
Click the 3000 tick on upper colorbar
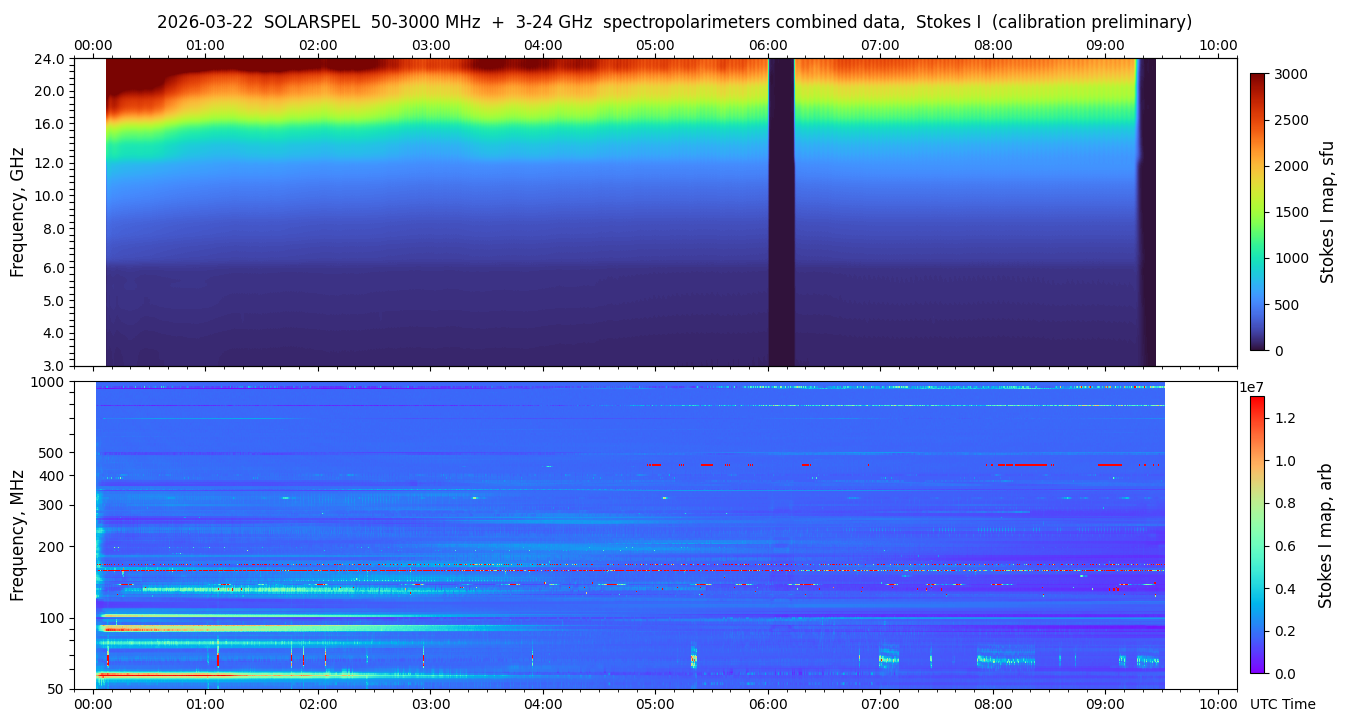[1290, 75]
